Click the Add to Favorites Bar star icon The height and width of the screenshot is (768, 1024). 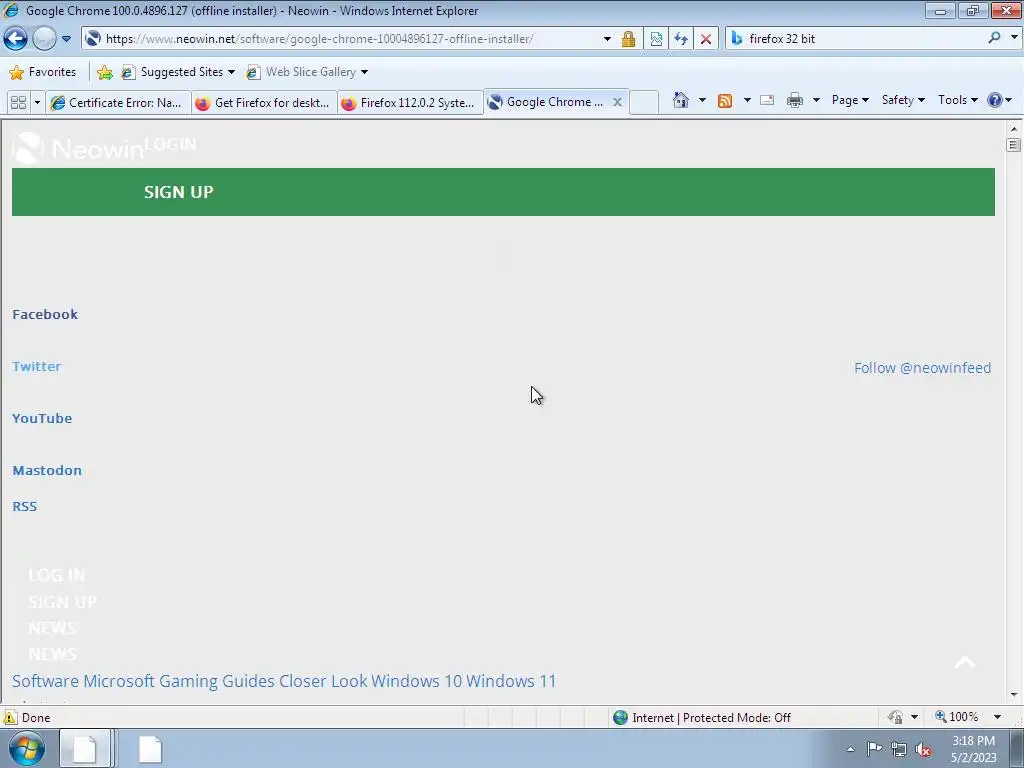(104, 72)
